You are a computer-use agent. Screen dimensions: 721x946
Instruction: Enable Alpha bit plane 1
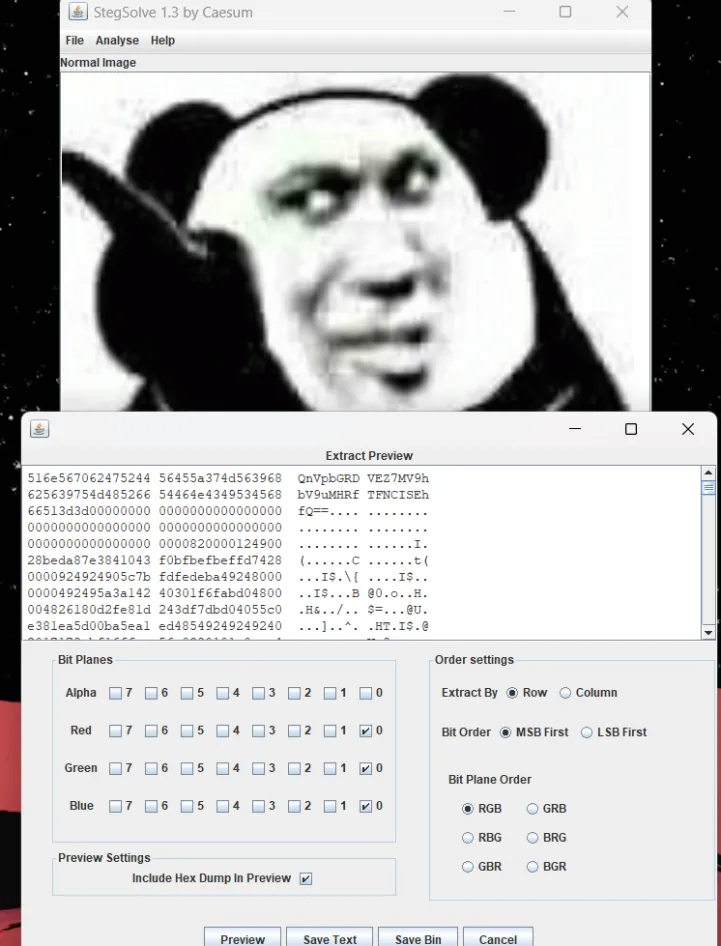coord(329,693)
